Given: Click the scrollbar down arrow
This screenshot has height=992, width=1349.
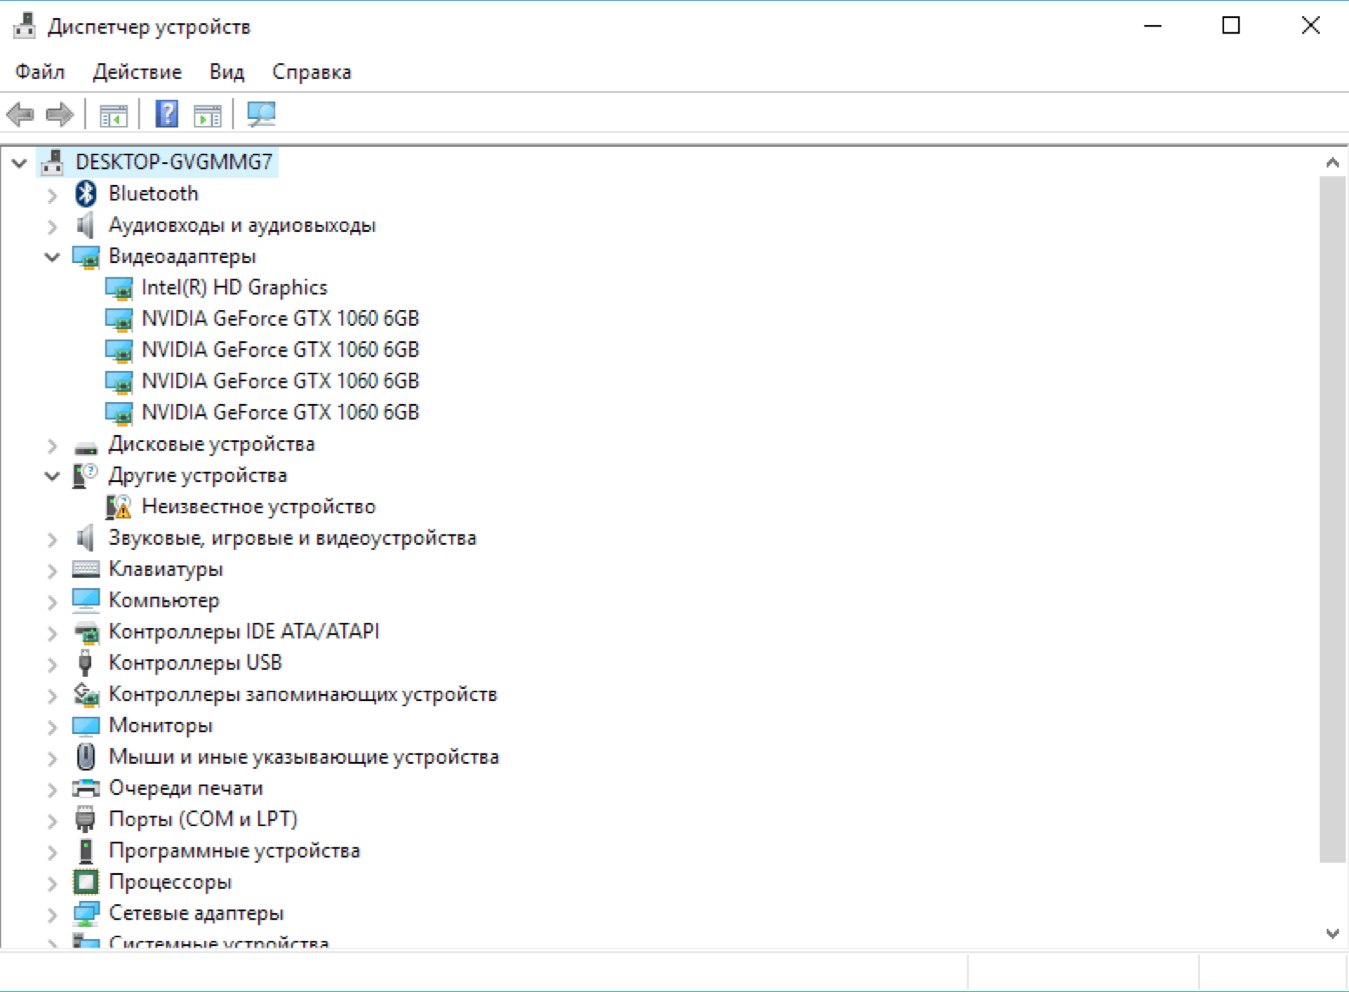Looking at the screenshot, I should [1332, 933].
